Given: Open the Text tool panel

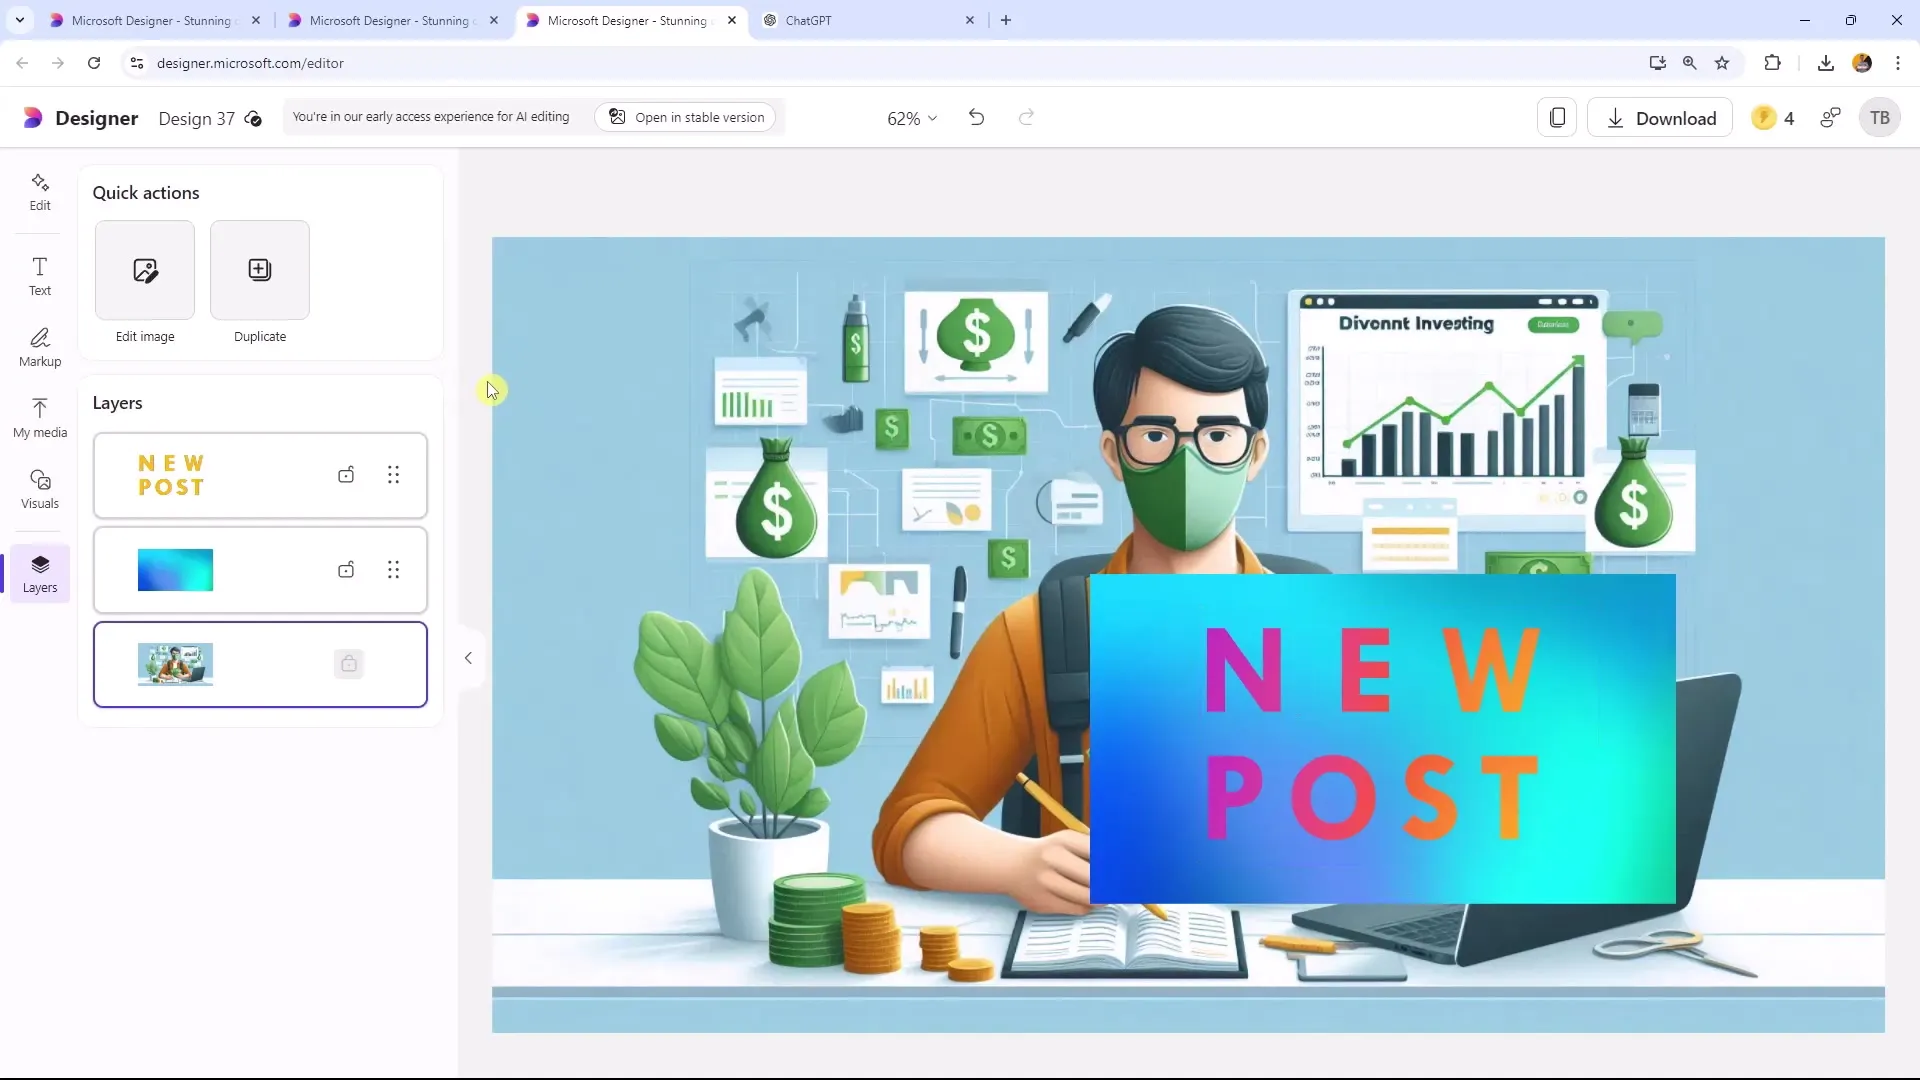Looking at the screenshot, I should 40,276.
